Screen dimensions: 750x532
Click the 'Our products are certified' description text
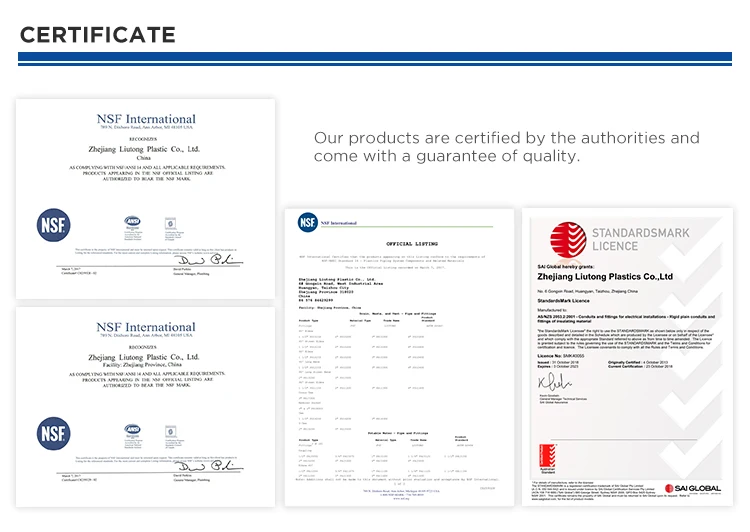point(506,146)
